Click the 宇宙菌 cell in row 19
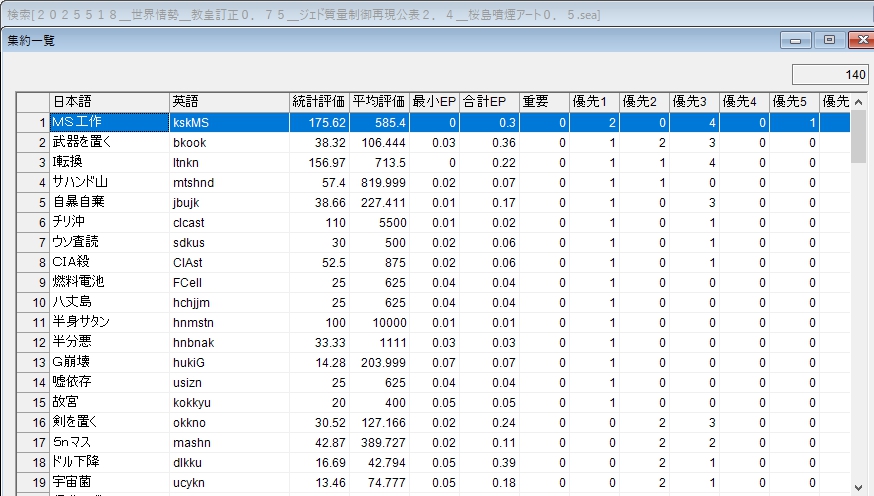The width and height of the screenshot is (874, 496). click(x=108, y=482)
